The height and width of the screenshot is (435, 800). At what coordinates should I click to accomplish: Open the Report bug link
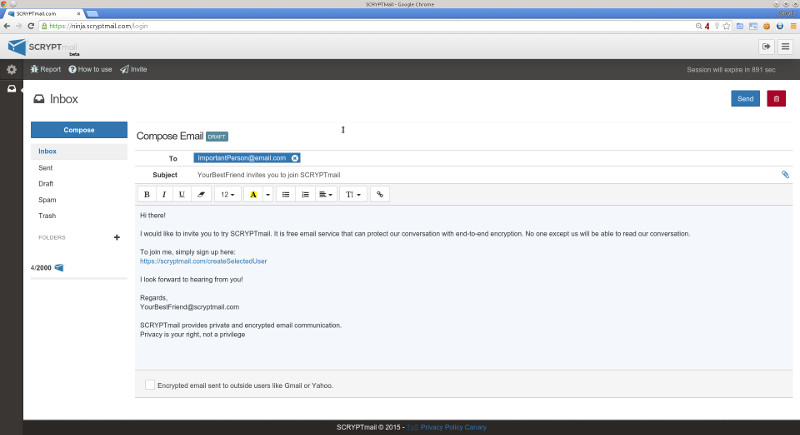click(x=45, y=69)
